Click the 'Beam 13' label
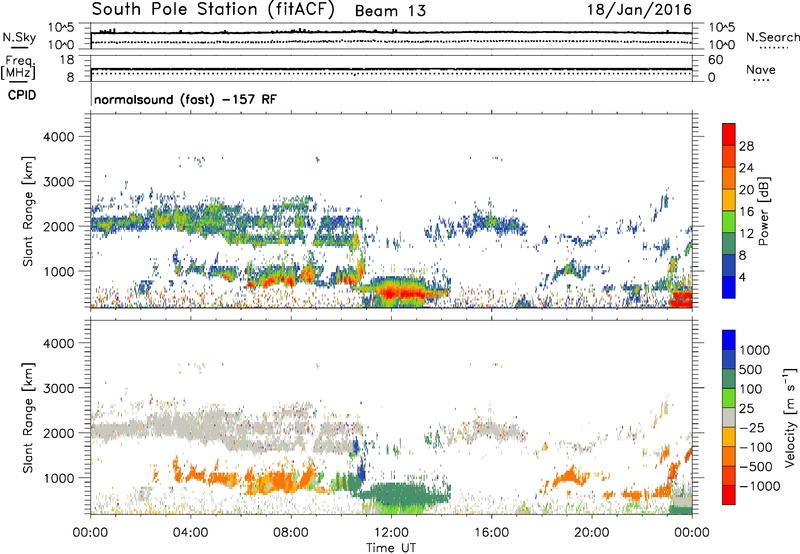Screen dimensions: 800x554 [x=390, y=11]
